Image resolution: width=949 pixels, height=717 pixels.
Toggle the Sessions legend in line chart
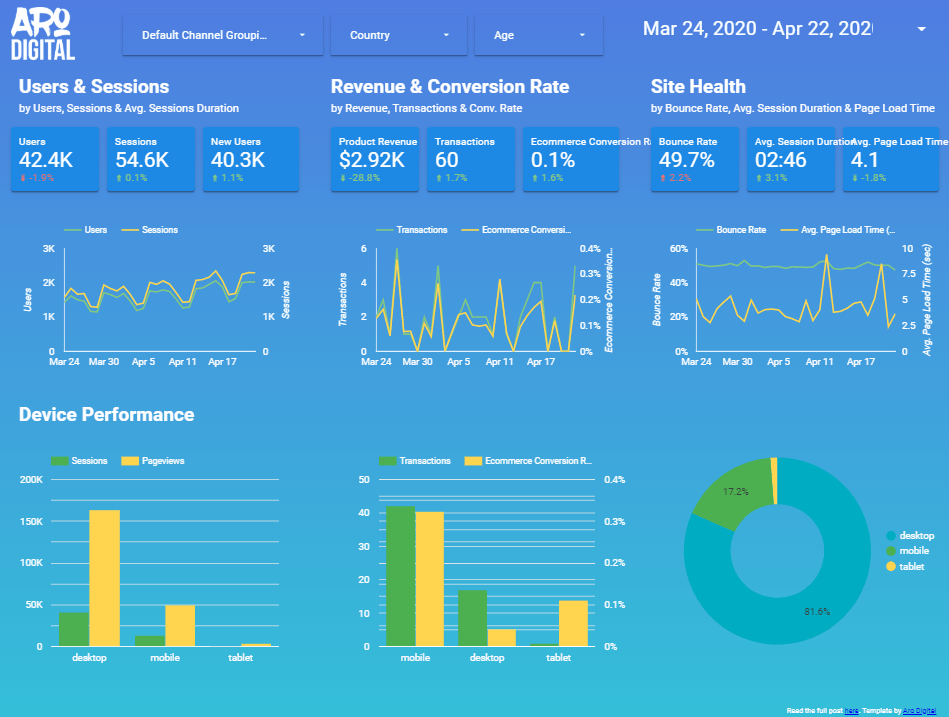point(149,230)
